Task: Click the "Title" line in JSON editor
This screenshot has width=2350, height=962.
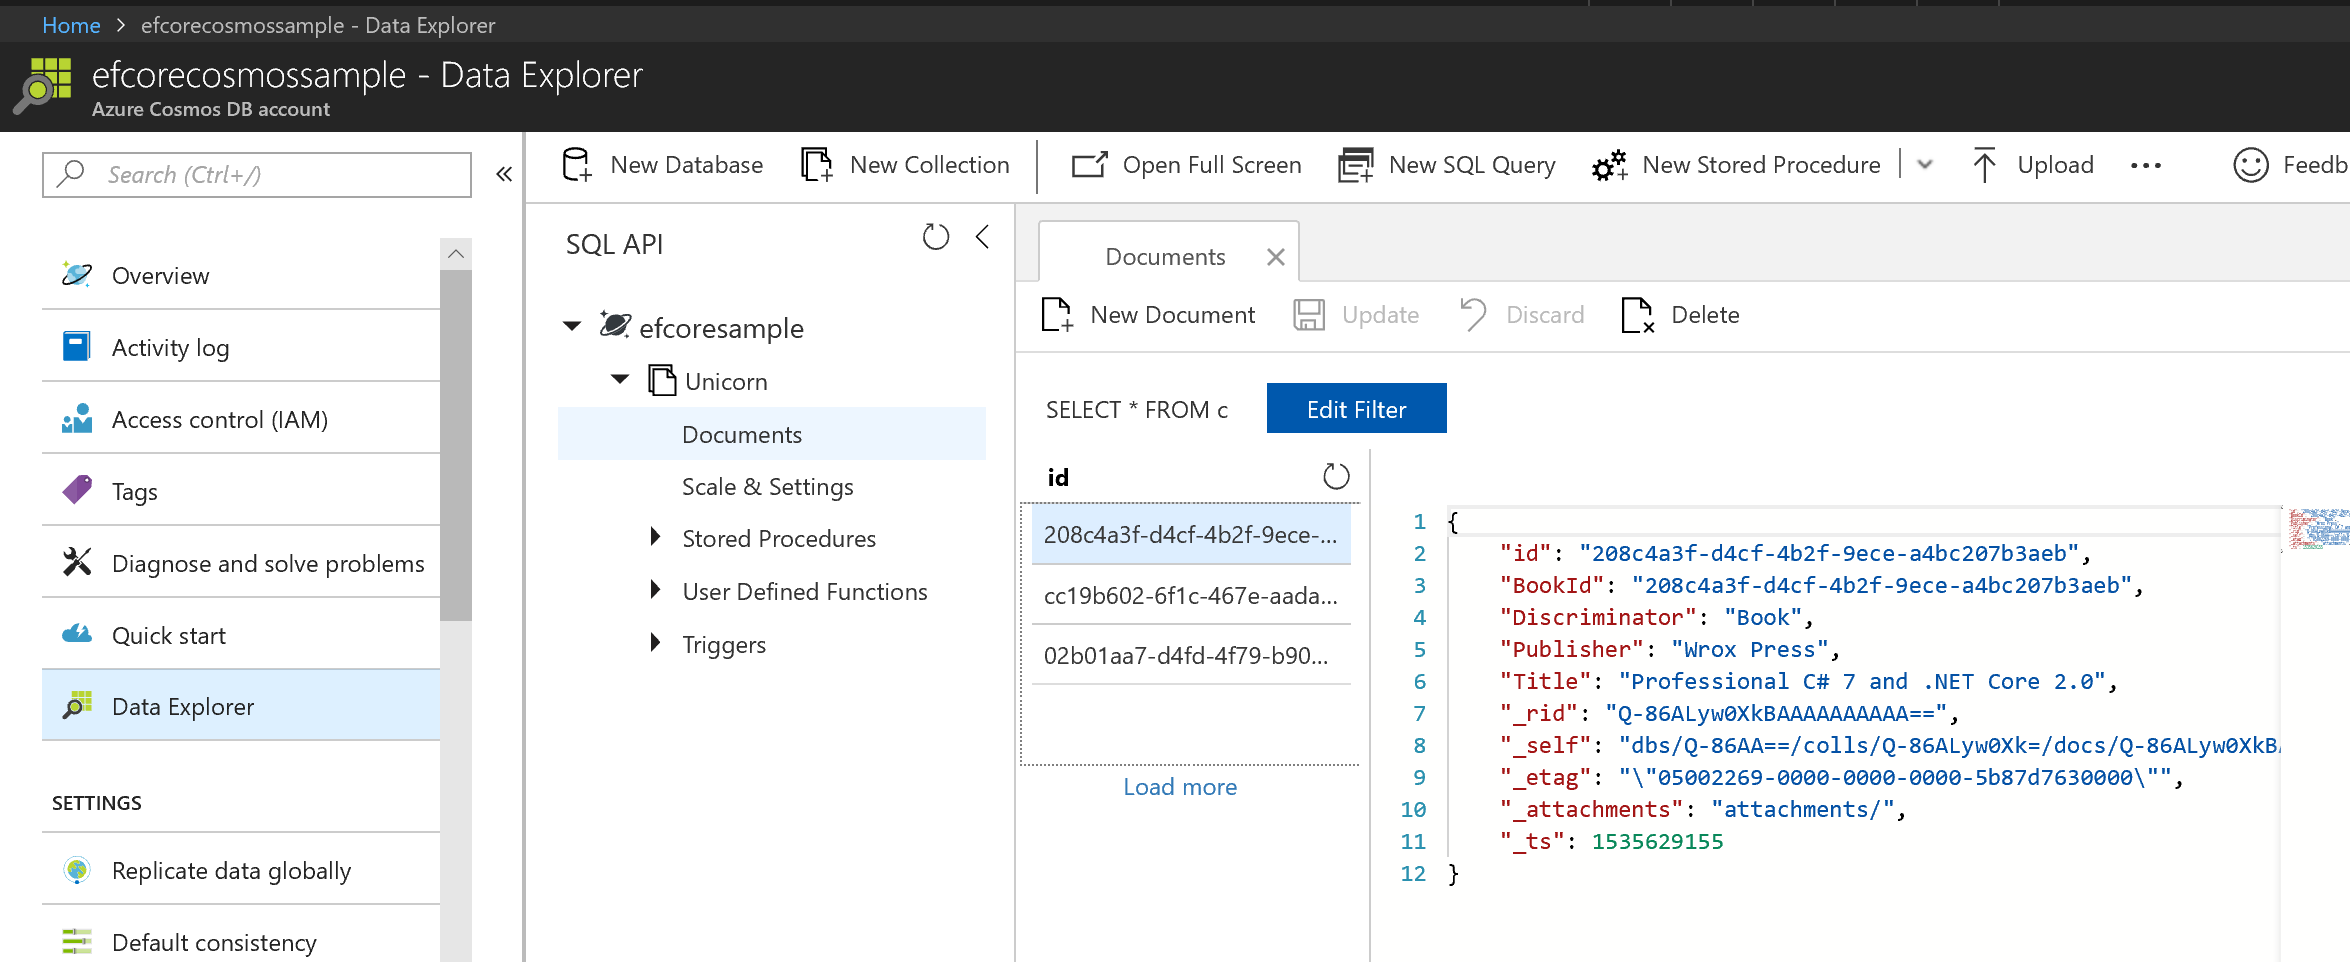Action: (x=1808, y=681)
